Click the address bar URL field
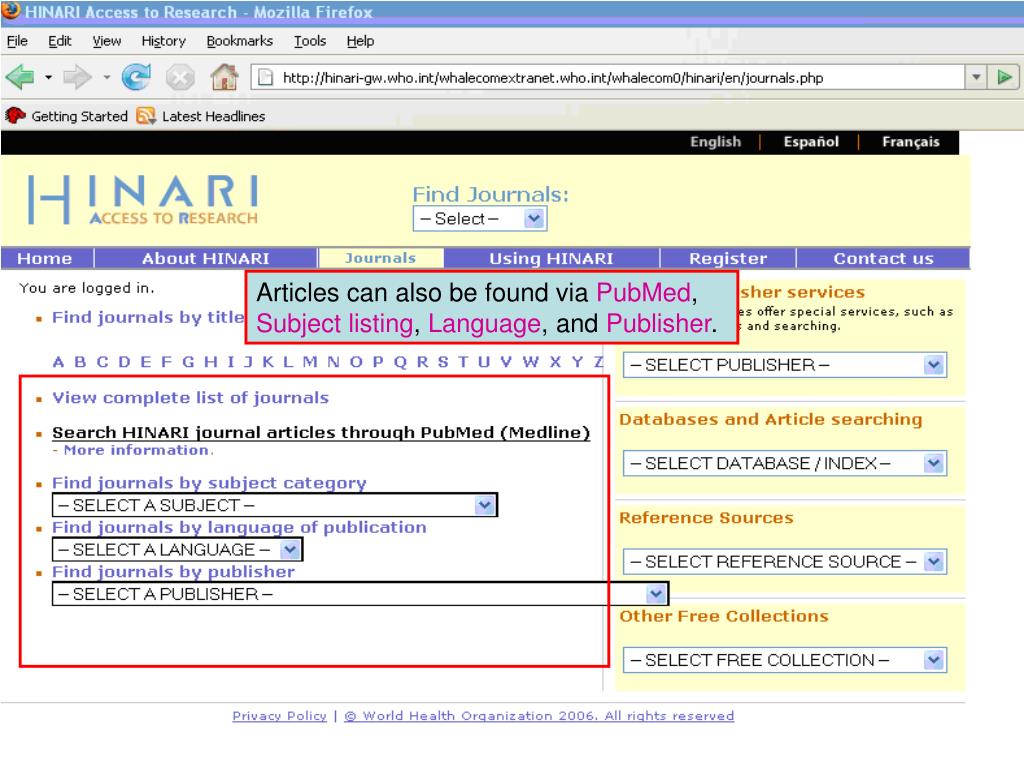The height and width of the screenshot is (768, 1024). click(607, 78)
